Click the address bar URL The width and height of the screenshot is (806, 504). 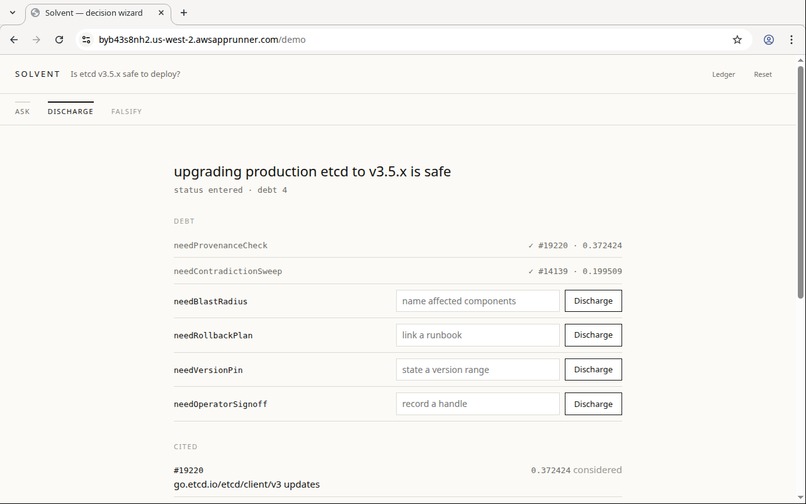(202, 40)
